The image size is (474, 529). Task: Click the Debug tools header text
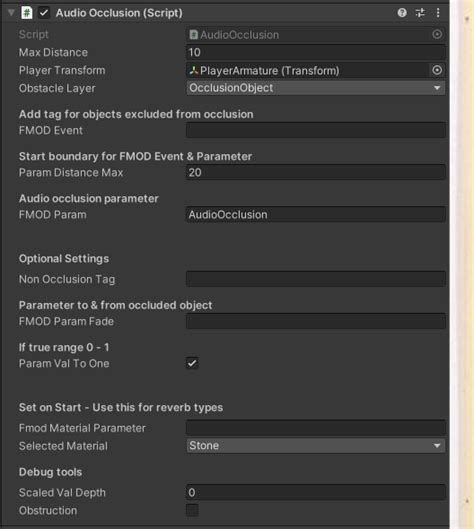point(50,472)
